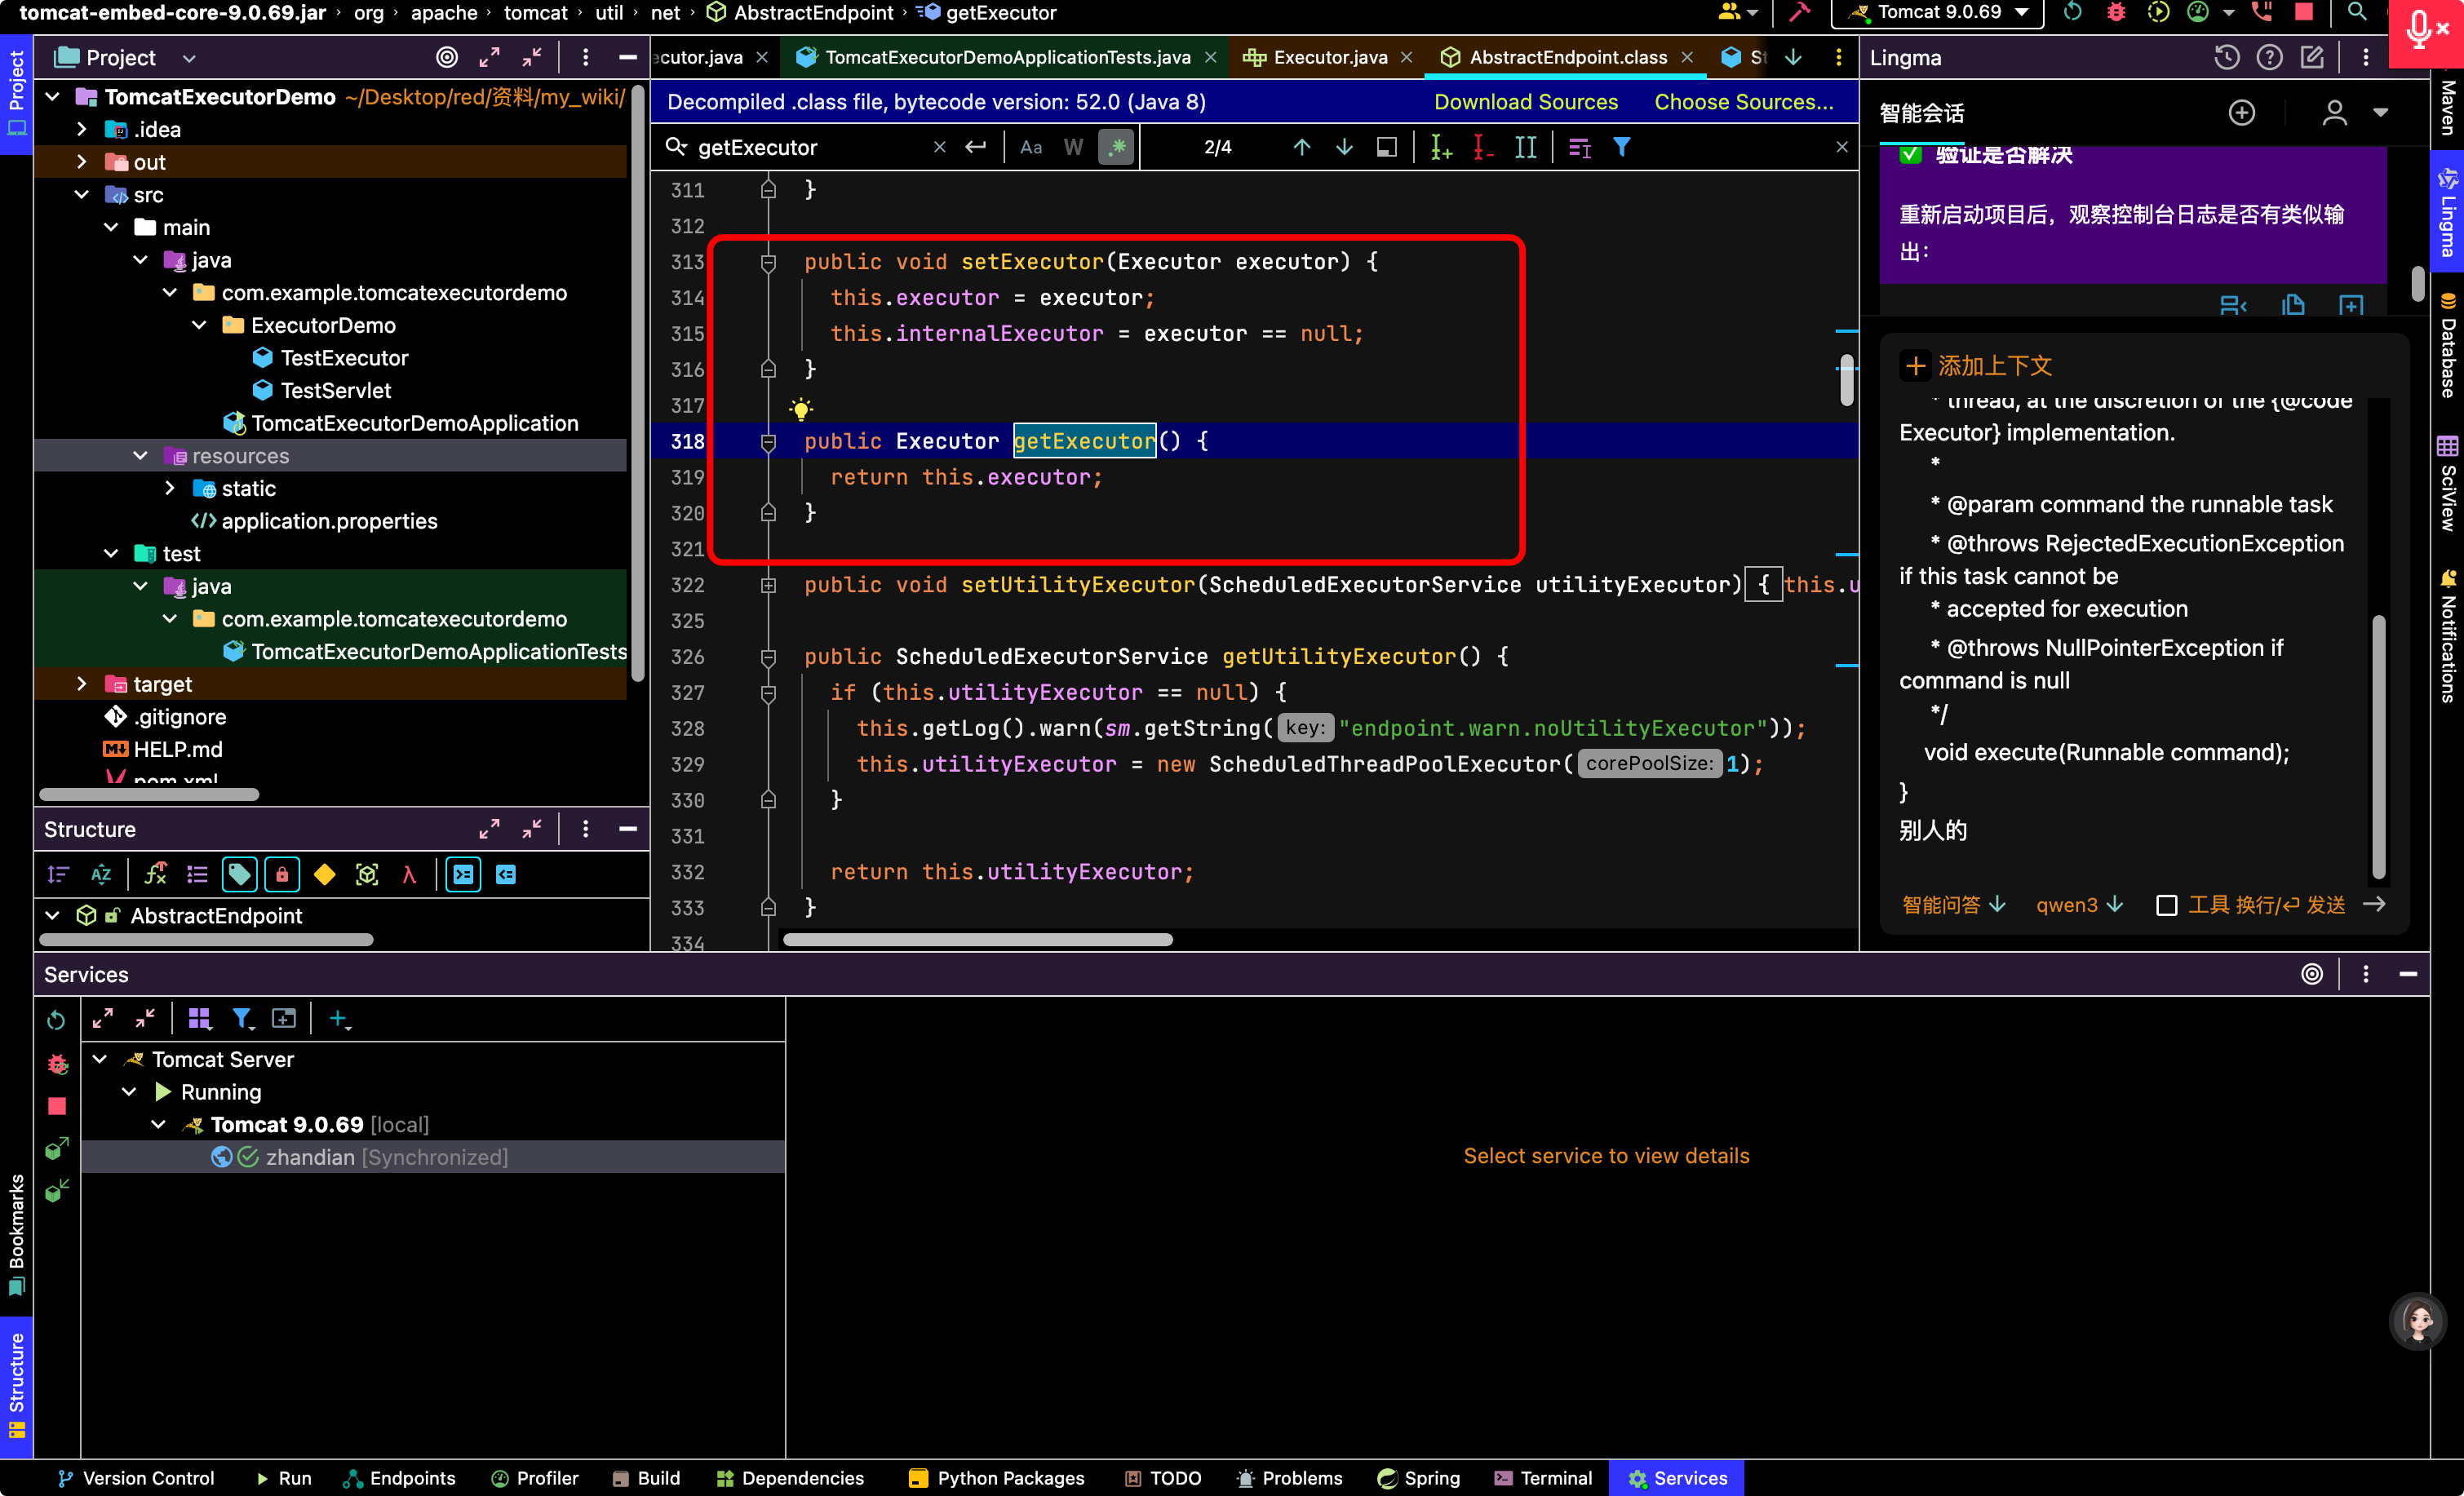Click 添加上下文 add context button
The width and height of the screenshot is (2464, 1496).
pos(1978,367)
